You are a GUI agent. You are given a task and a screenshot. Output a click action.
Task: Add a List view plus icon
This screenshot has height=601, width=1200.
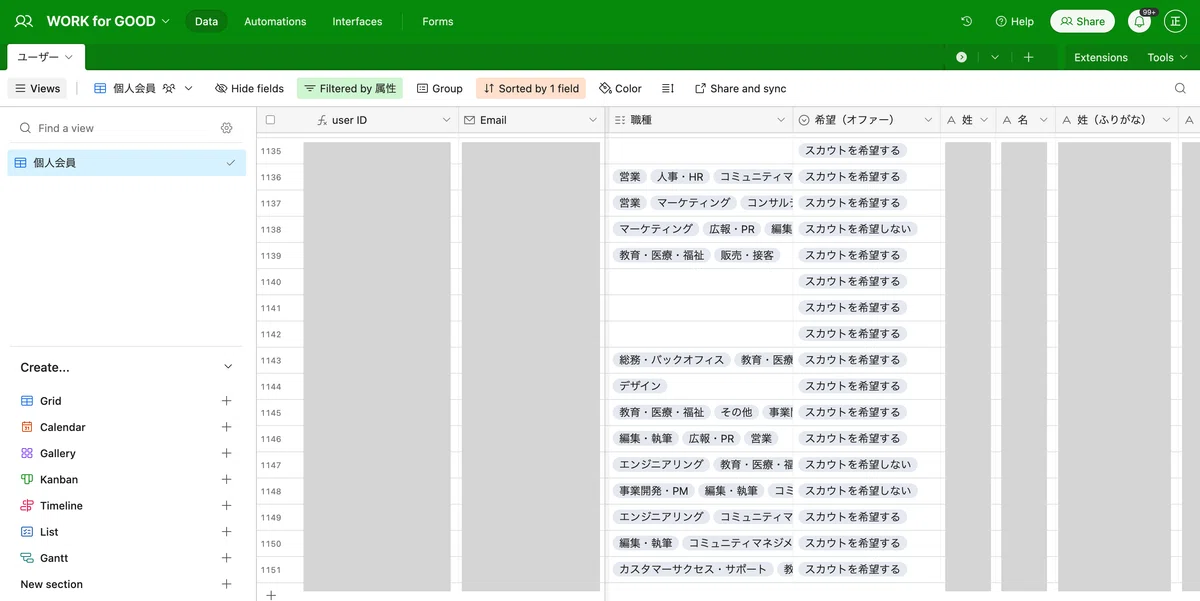(x=227, y=532)
